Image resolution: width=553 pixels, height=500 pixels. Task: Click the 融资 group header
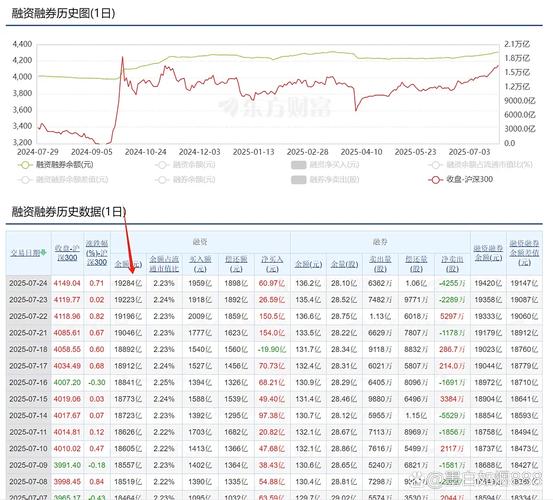click(x=200, y=242)
